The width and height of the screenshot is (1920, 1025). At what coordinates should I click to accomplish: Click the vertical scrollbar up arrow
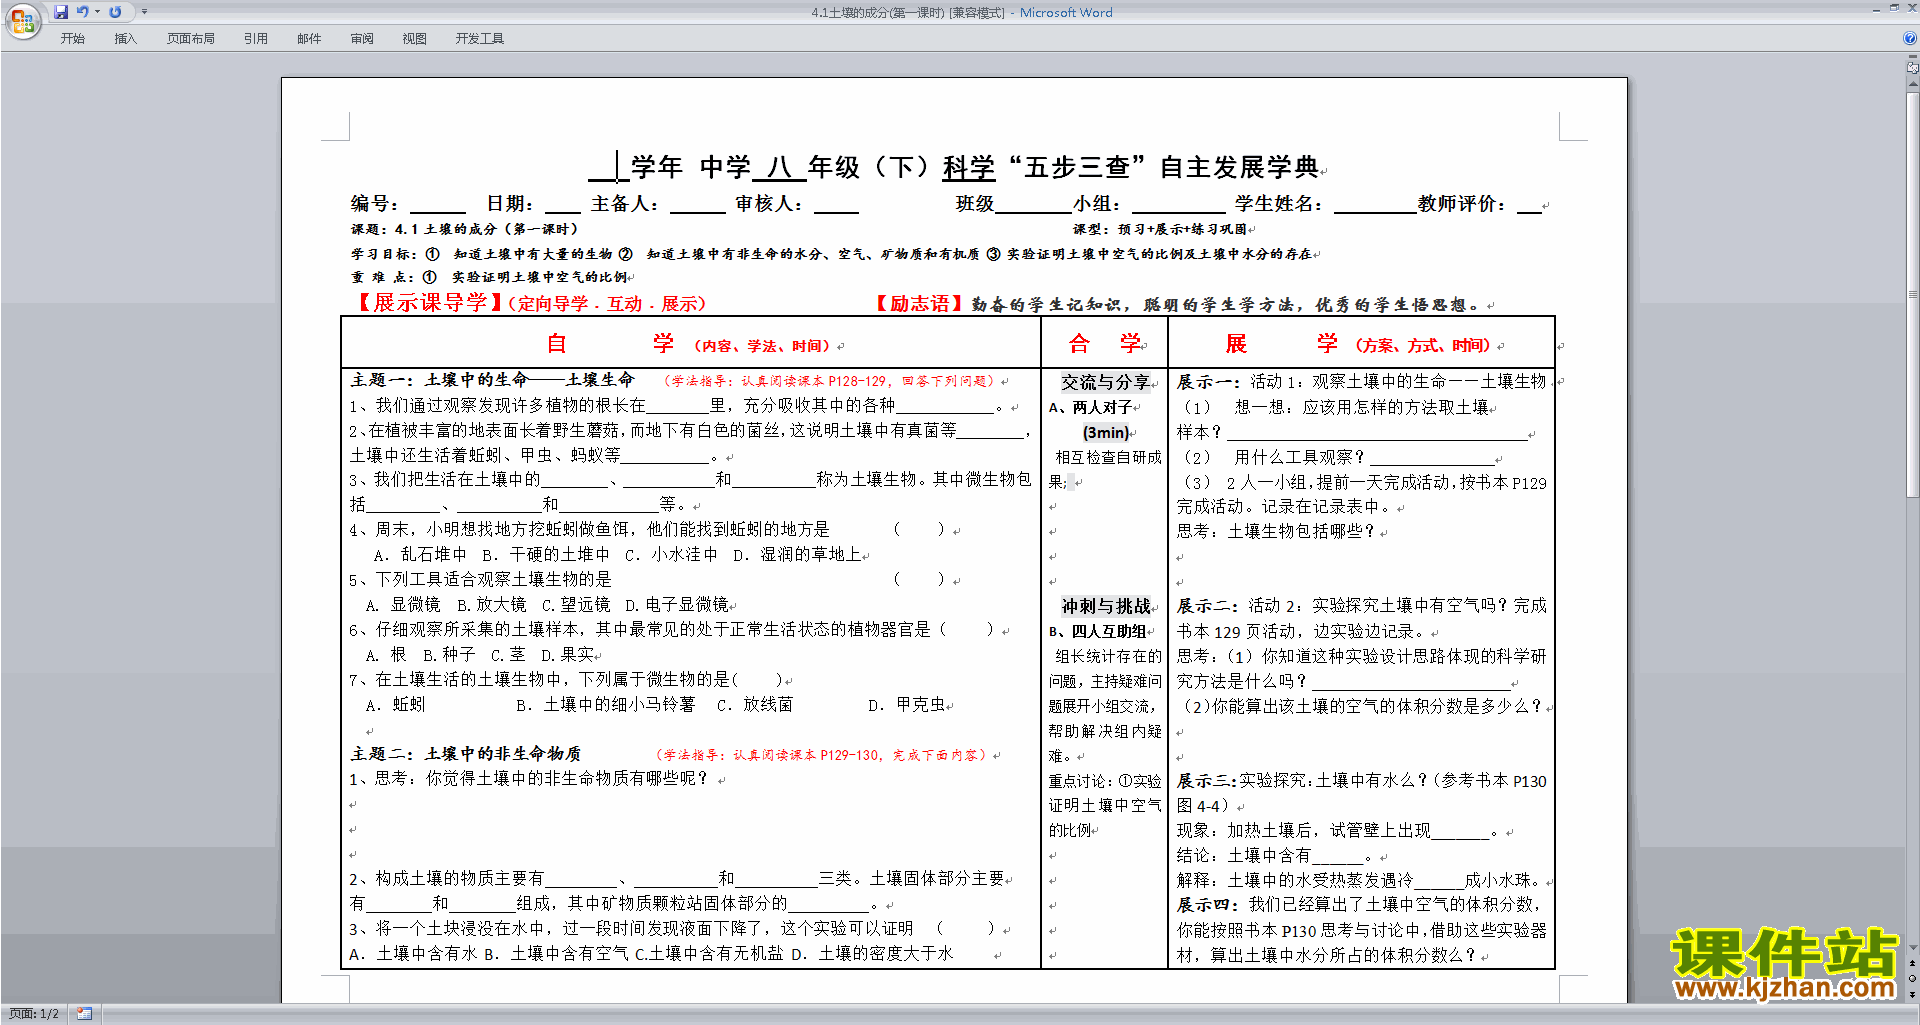1913,86
